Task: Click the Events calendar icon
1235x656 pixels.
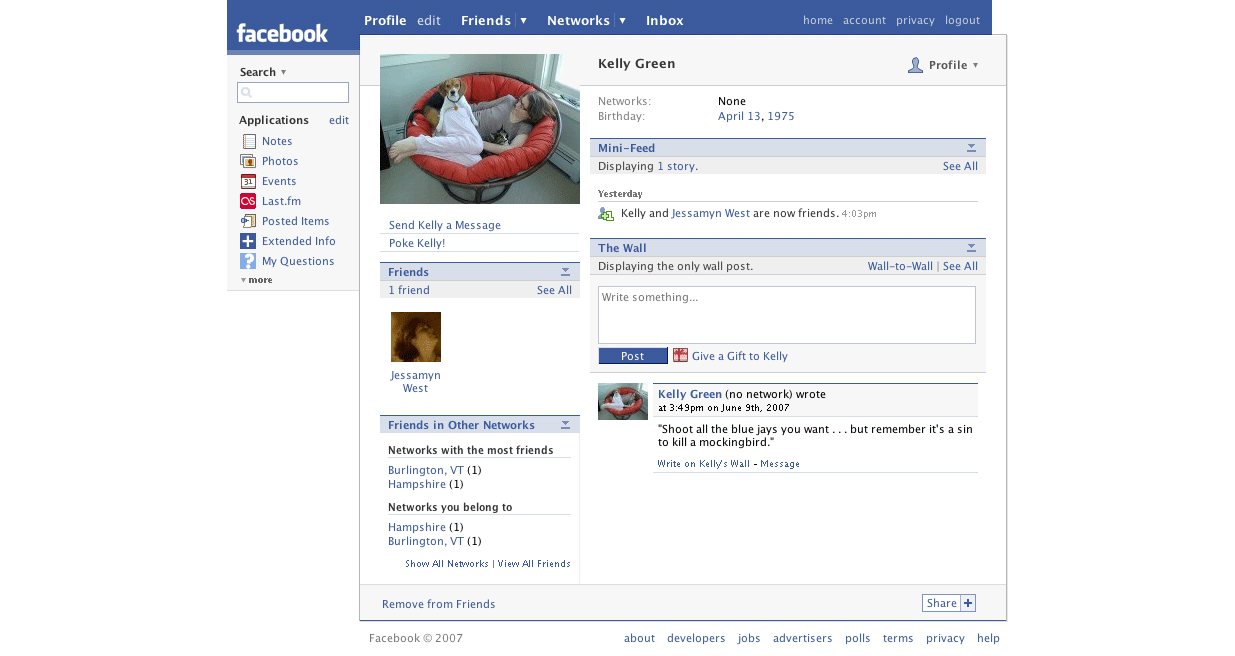Action: click(248, 181)
